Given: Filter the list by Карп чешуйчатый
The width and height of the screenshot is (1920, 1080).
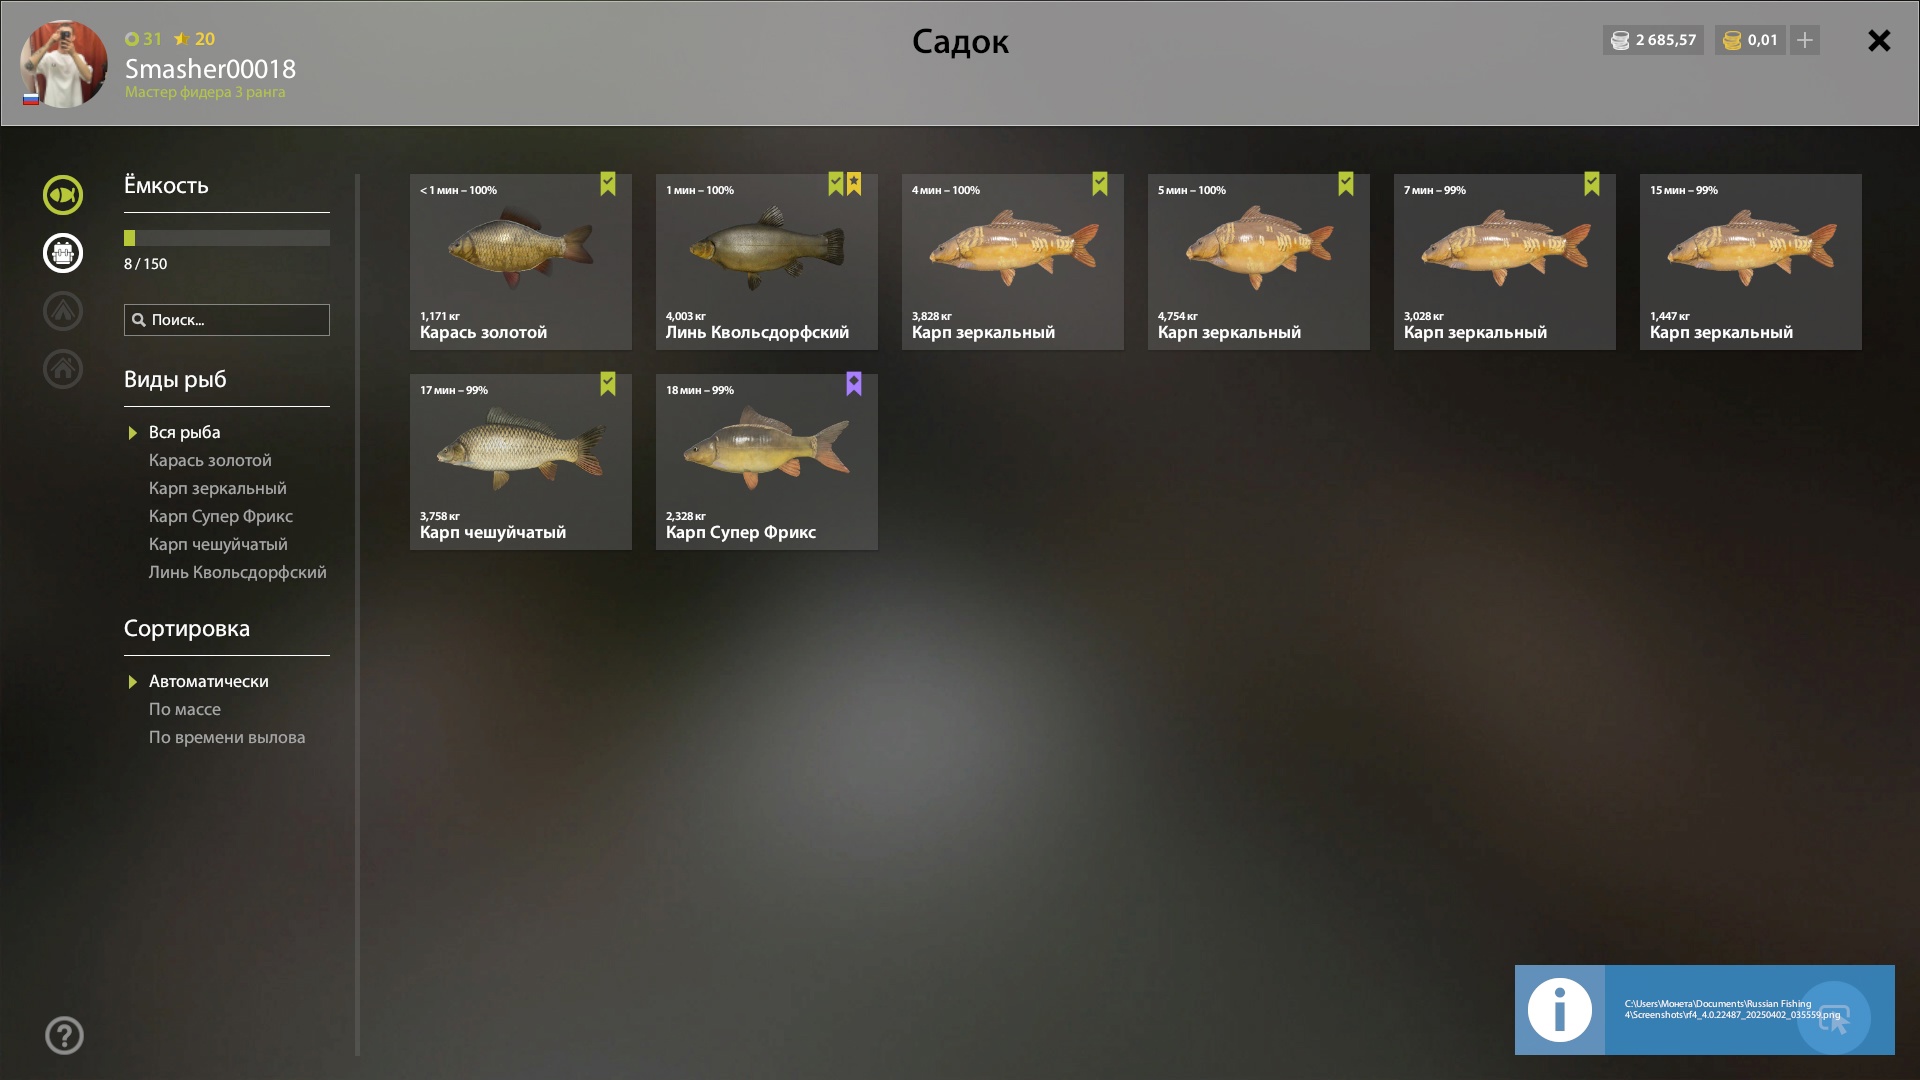Looking at the screenshot, I should click(x=218, y=544).
